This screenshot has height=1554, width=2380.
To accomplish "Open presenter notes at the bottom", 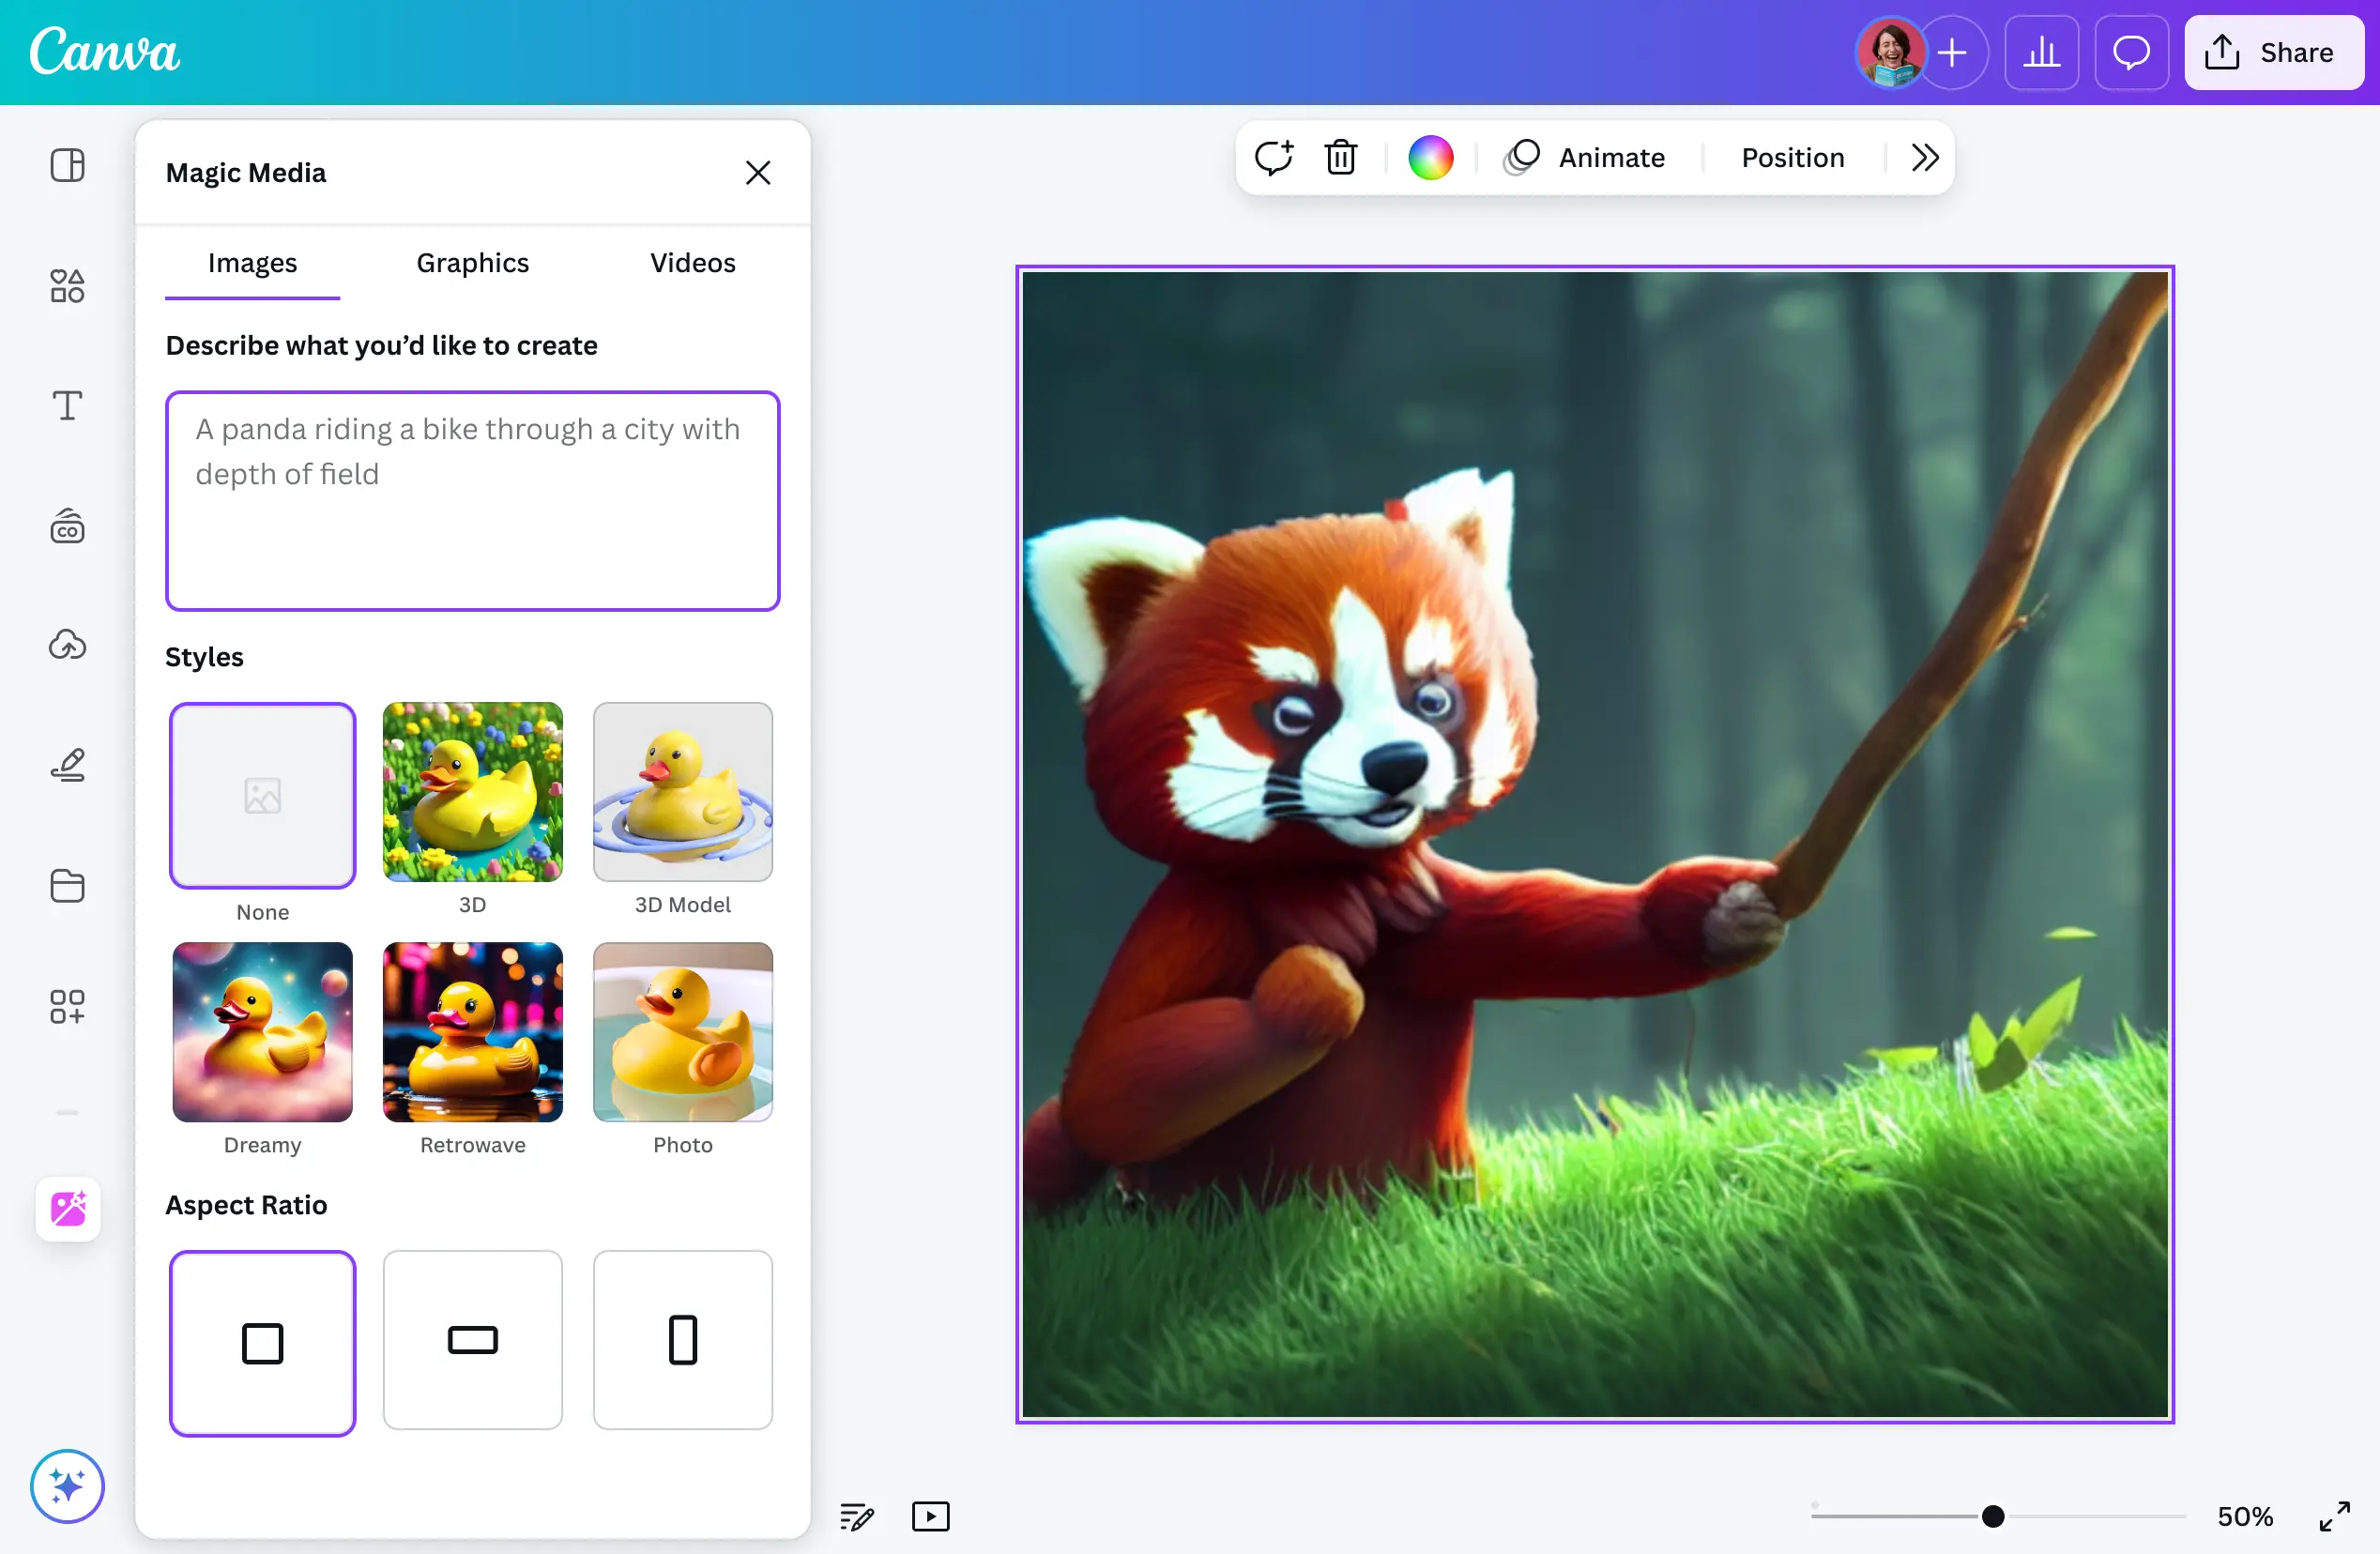I will 856,1516.
